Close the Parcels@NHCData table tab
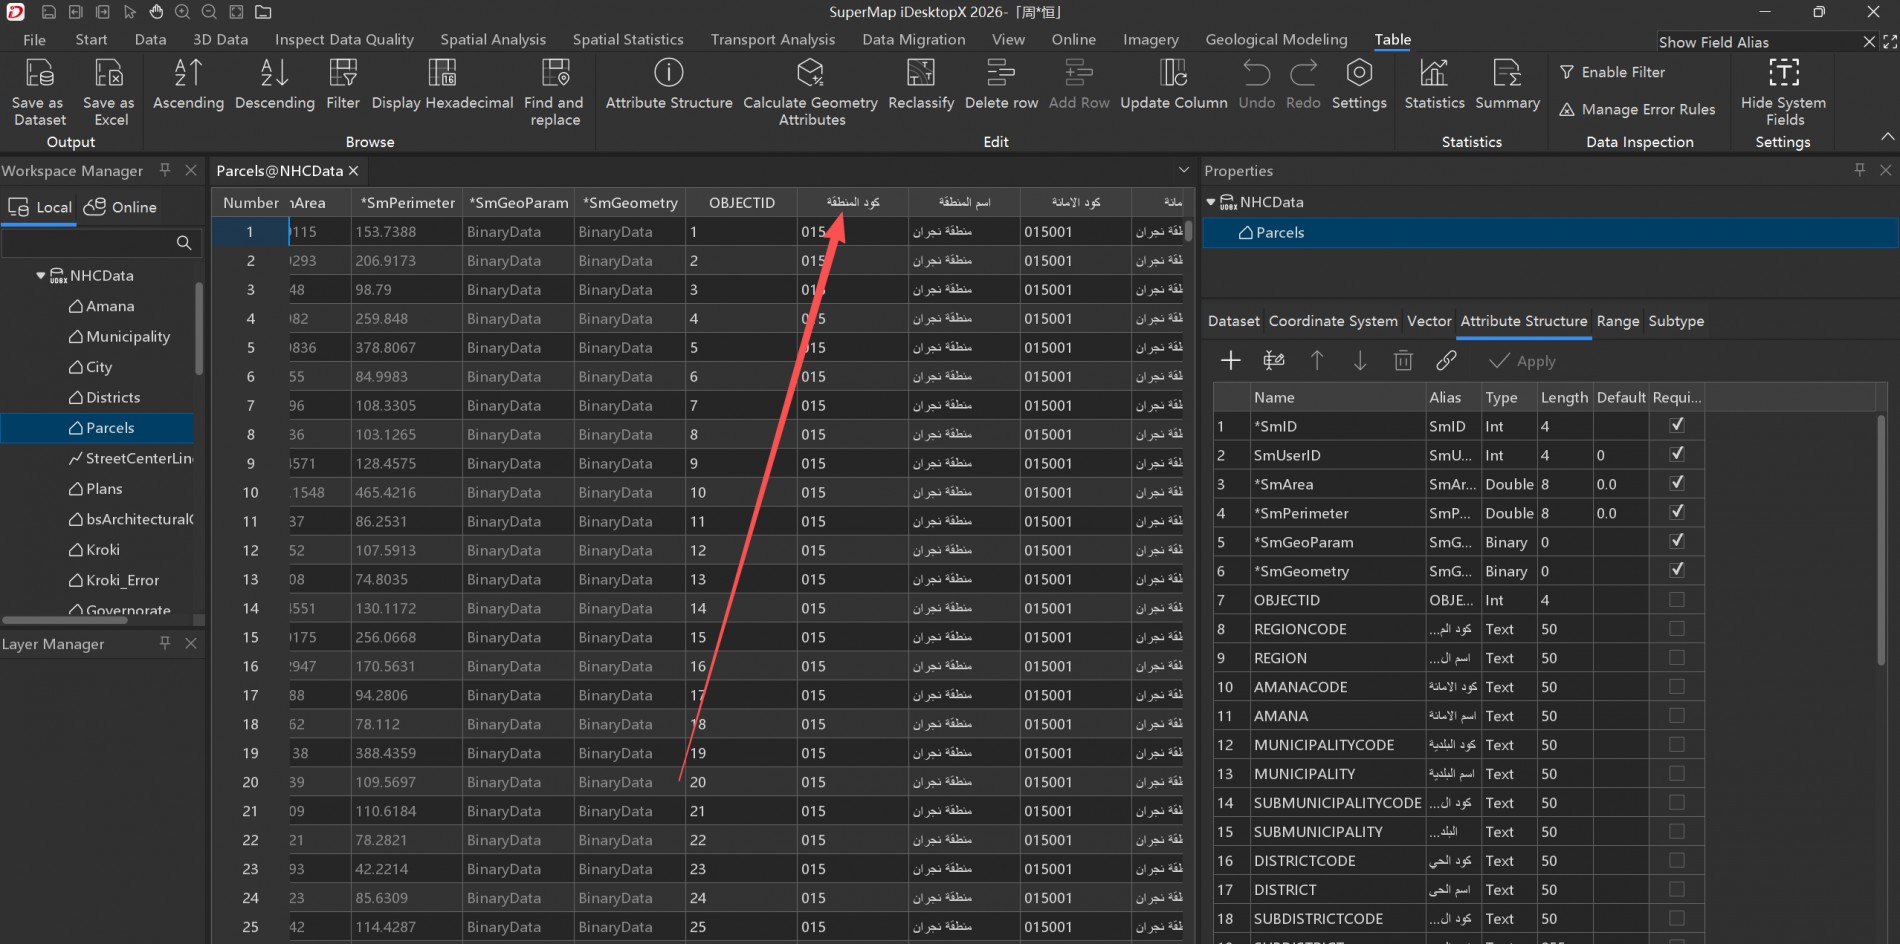 click(x=353, y=171)
